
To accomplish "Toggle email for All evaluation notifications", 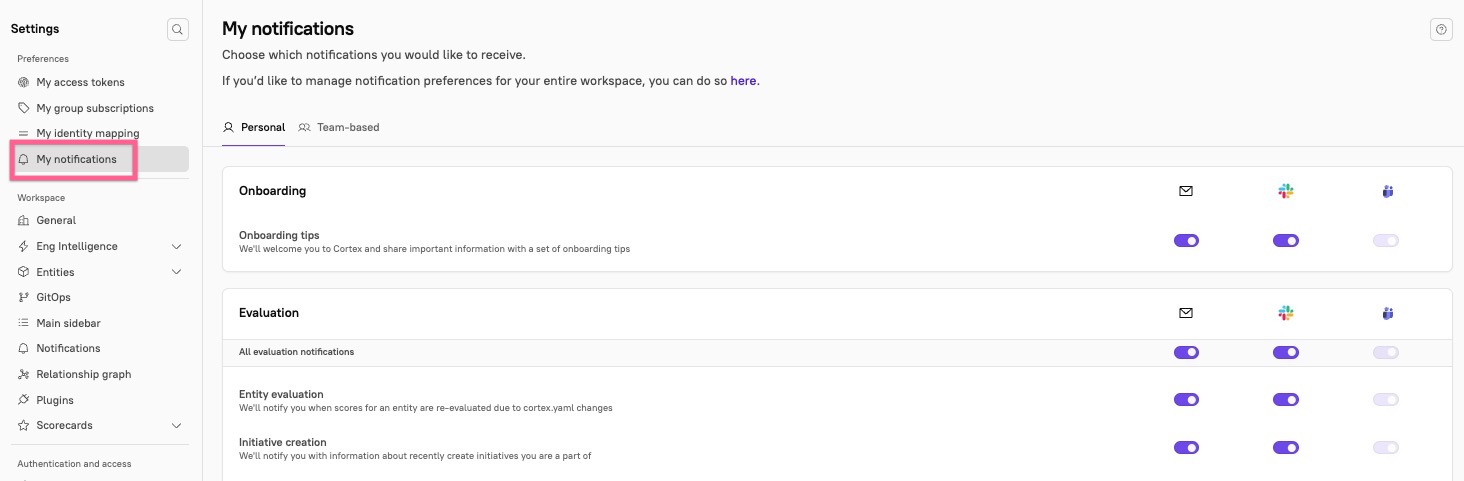I will pos(1186,352).
